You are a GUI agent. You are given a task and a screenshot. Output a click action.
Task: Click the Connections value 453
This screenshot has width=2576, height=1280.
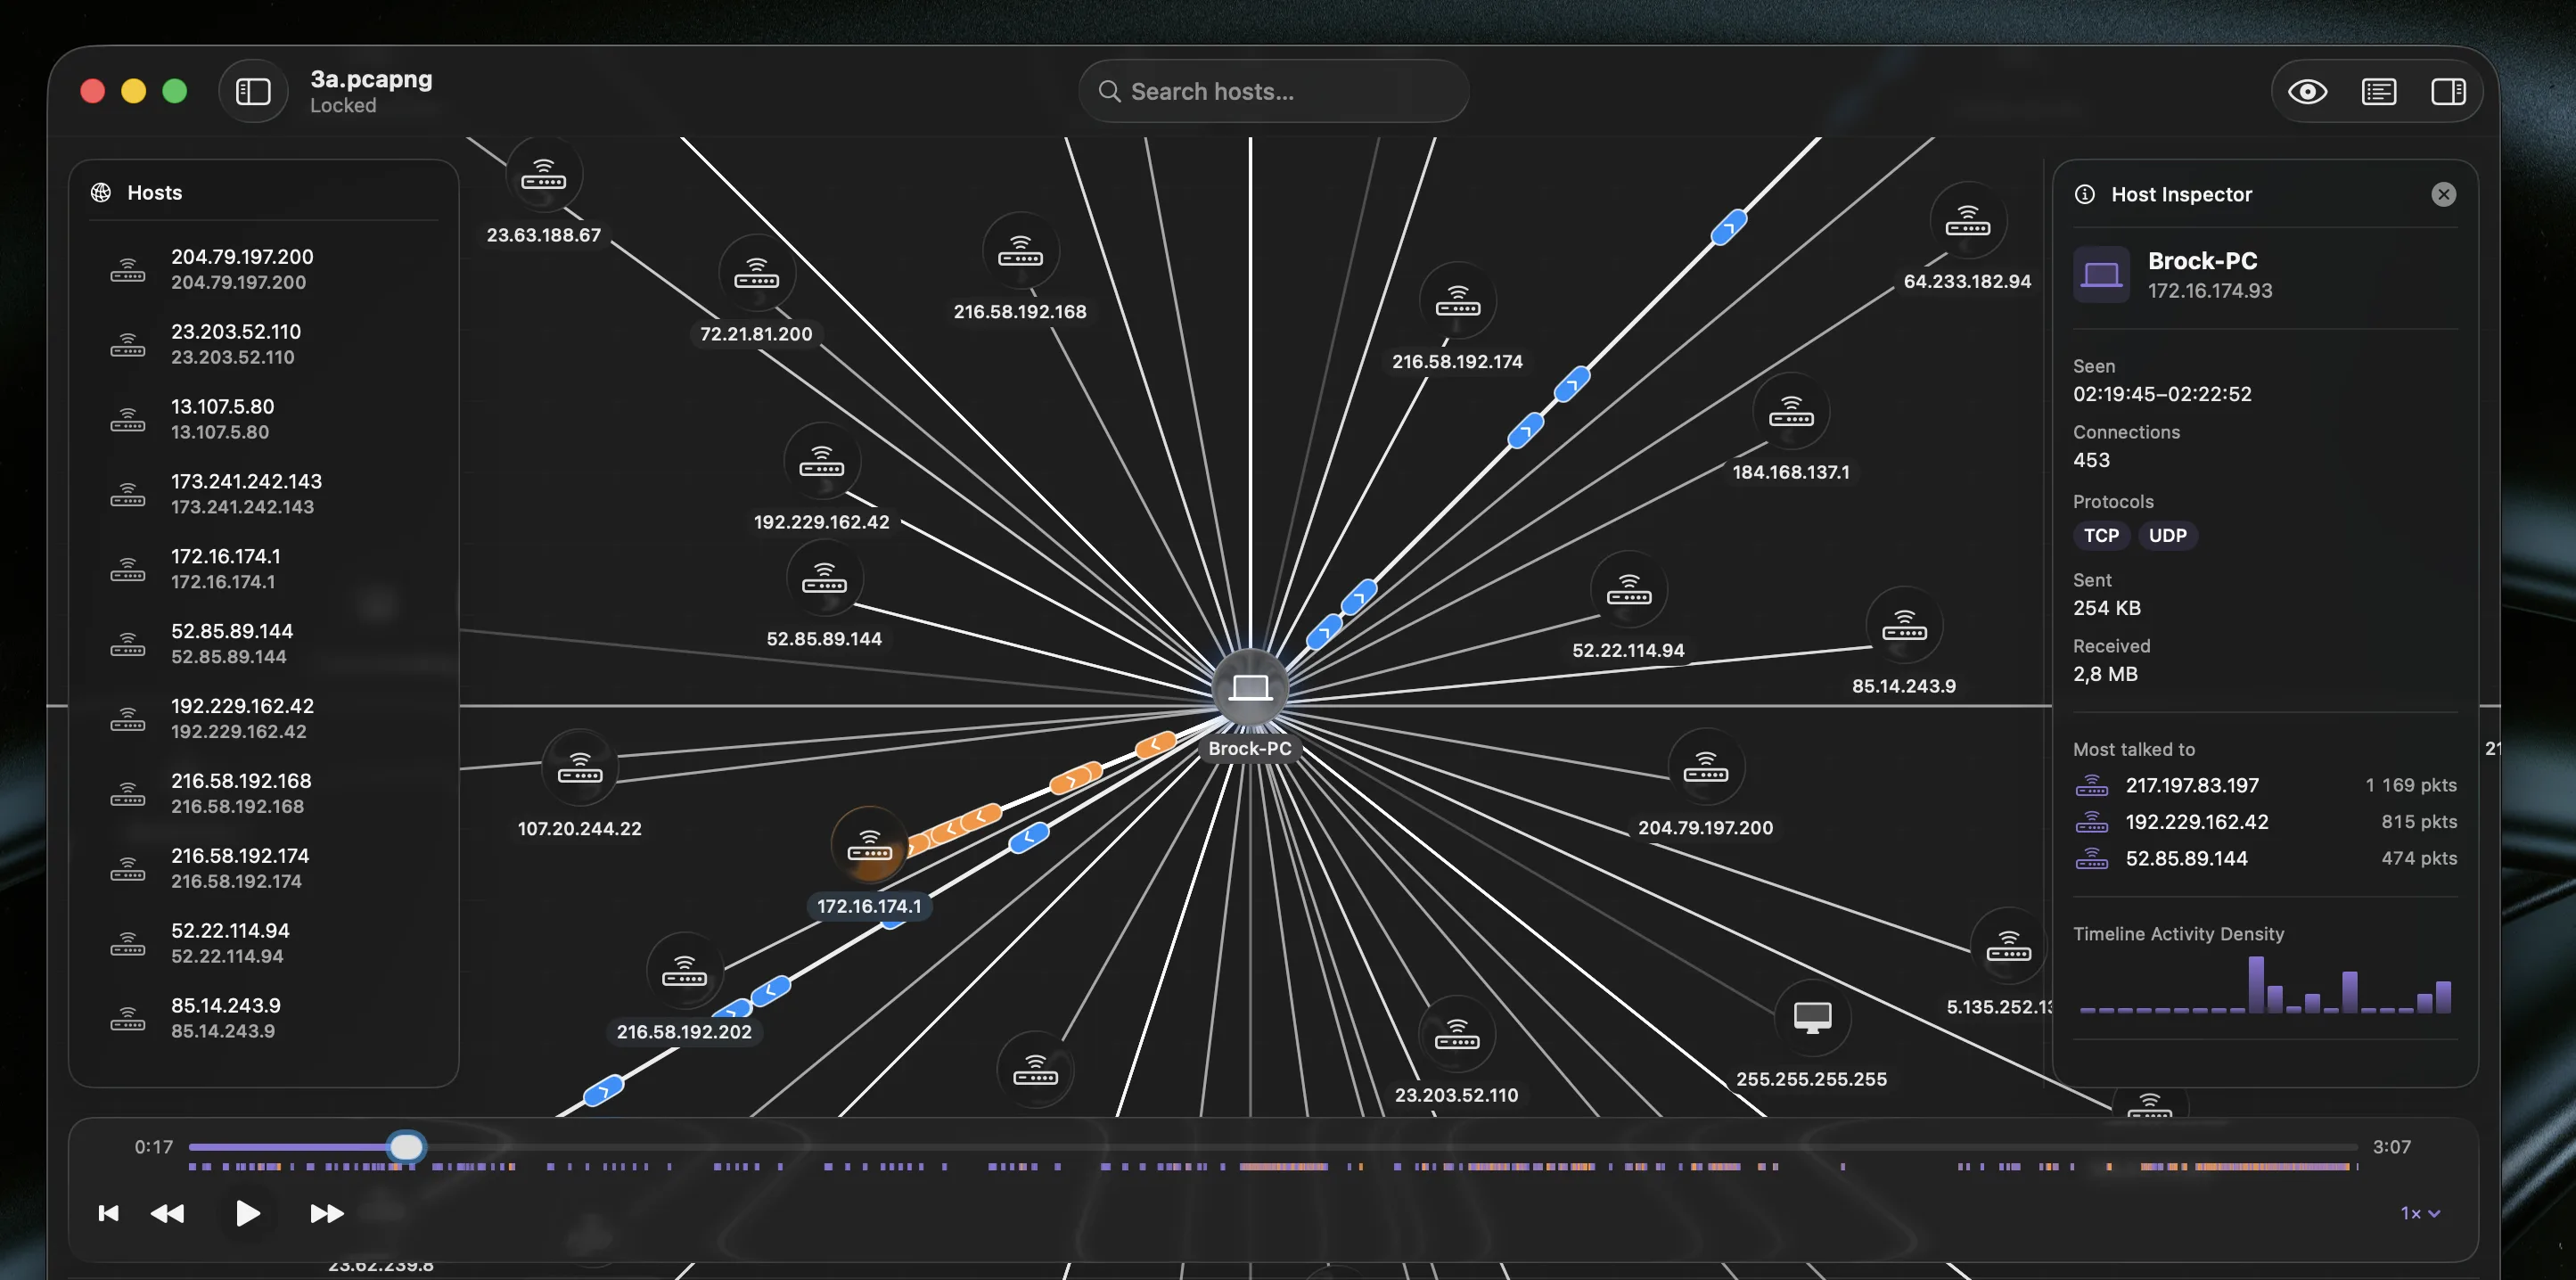(x=2091, y=460)
